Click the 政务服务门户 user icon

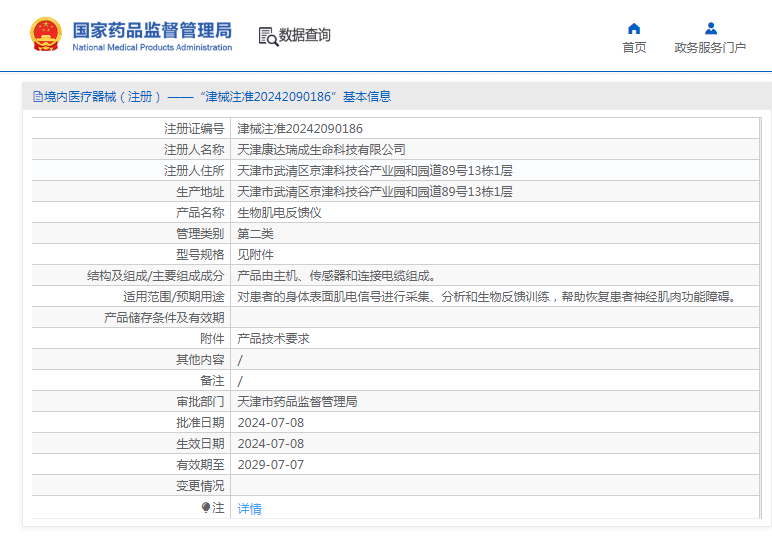pyautogui.click(x=710, y=29)
